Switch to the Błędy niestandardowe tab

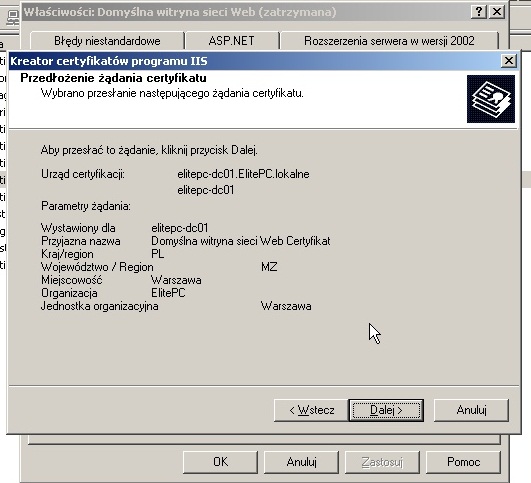pos(107,41)
